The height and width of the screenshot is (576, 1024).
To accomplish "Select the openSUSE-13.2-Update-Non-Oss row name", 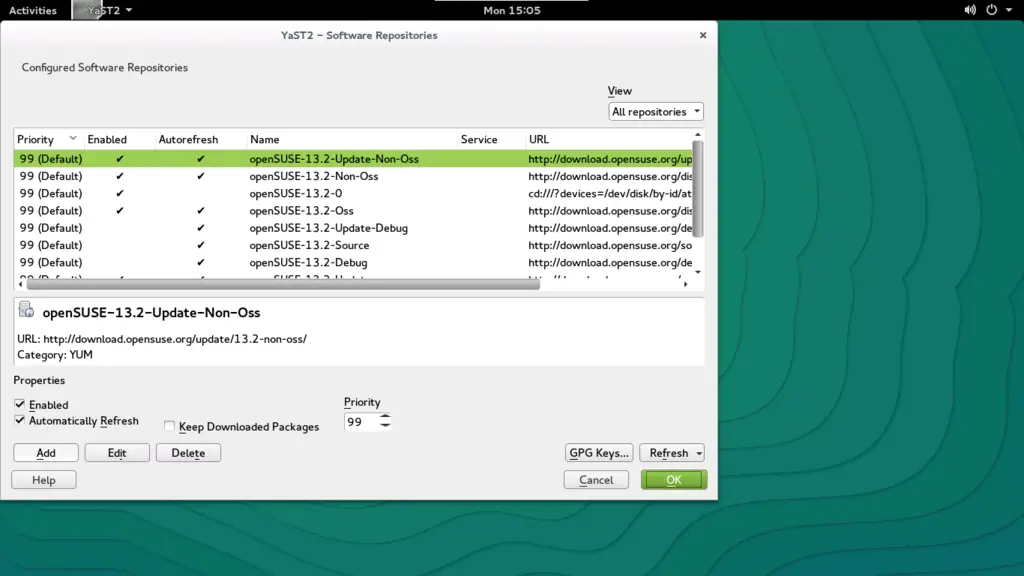I will point(334,159).
